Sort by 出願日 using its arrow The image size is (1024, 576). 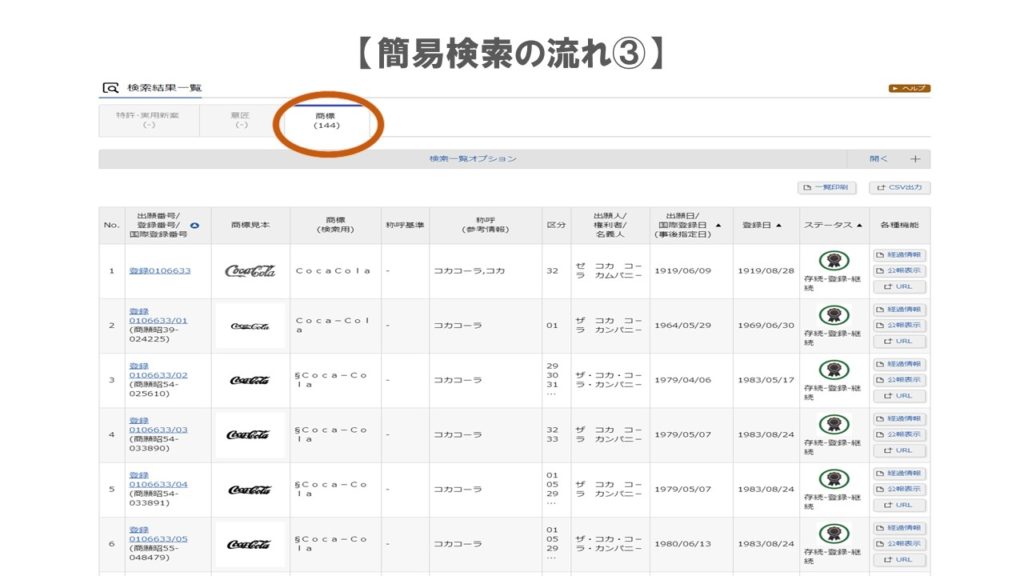[718, 225]
